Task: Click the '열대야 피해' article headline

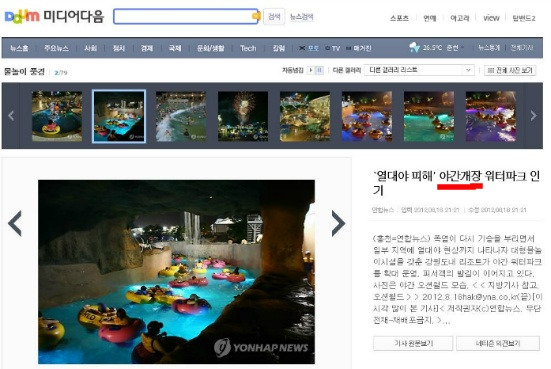Action: (x=456, y=183)
